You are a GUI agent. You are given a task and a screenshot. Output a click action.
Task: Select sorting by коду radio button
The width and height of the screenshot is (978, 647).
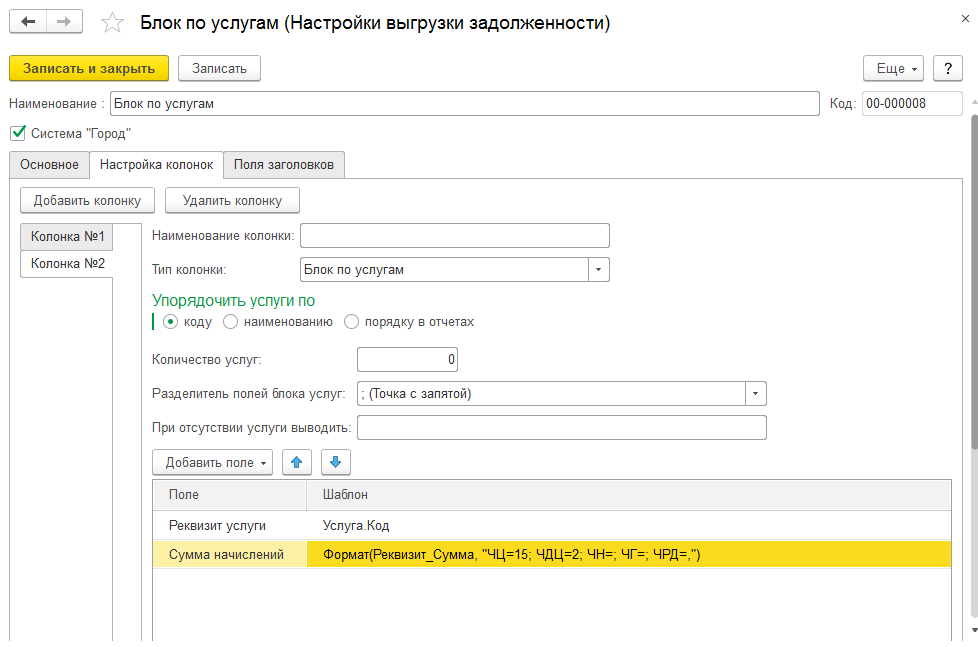click(x=170, y=322)
